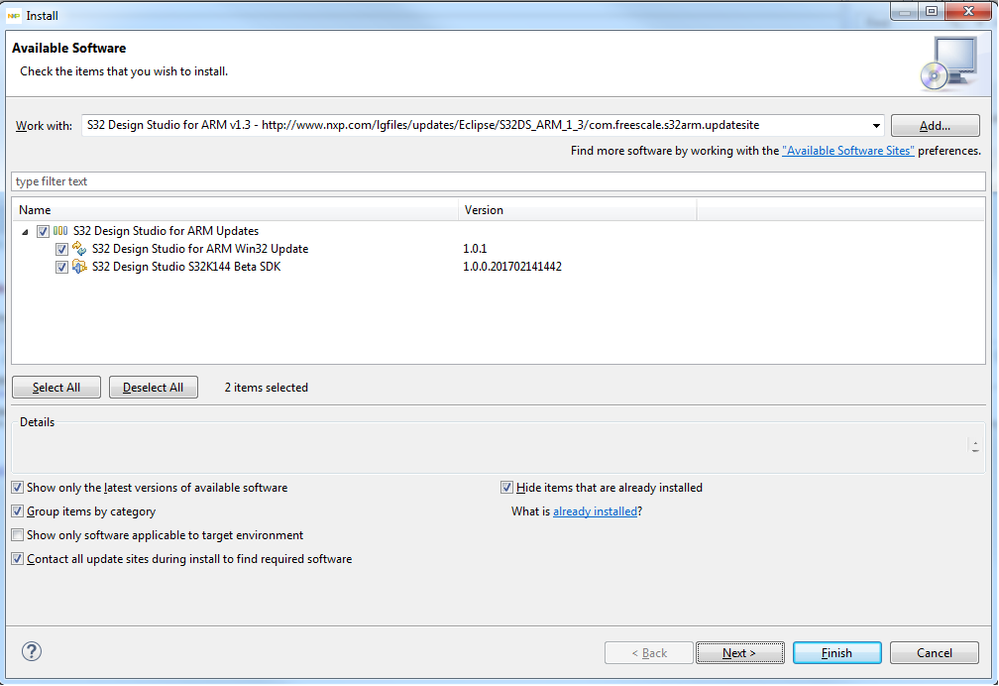Screen dimensions: 999x686
Task: Toggle Show only the latest versions checkbox
Action: (18, 487)
